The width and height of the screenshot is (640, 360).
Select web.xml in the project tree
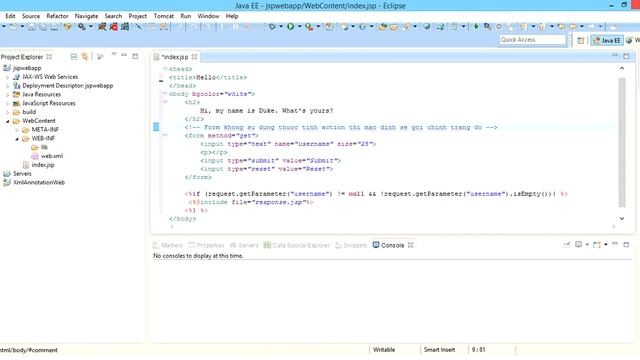[47, 156]
